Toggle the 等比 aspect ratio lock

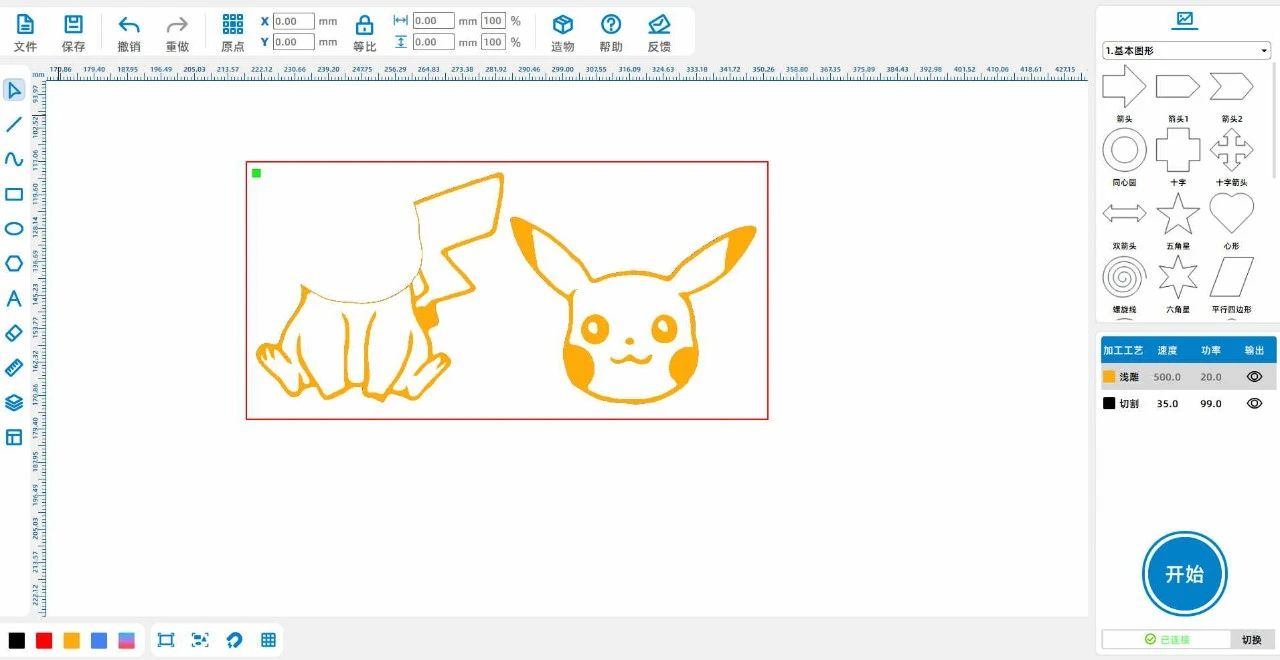tap(365, 32)
